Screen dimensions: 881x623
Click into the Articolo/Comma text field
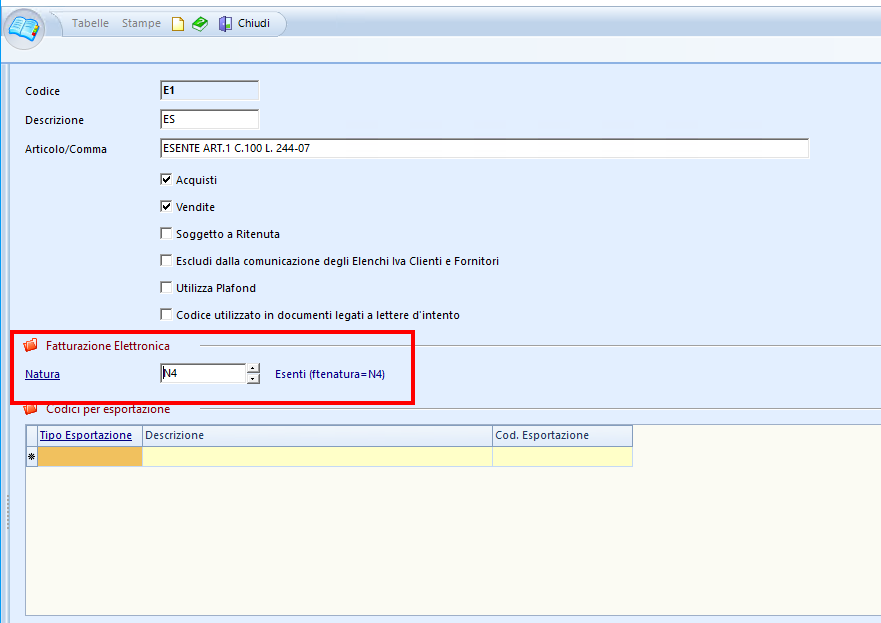pos(483,149)
